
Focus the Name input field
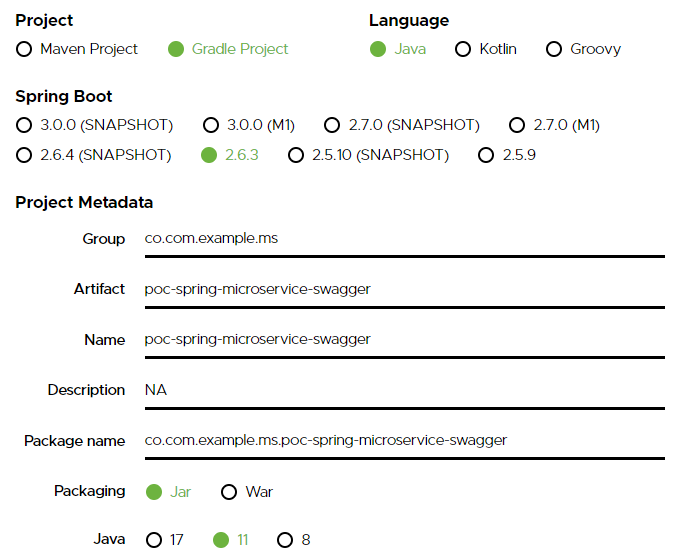[404, 339]
